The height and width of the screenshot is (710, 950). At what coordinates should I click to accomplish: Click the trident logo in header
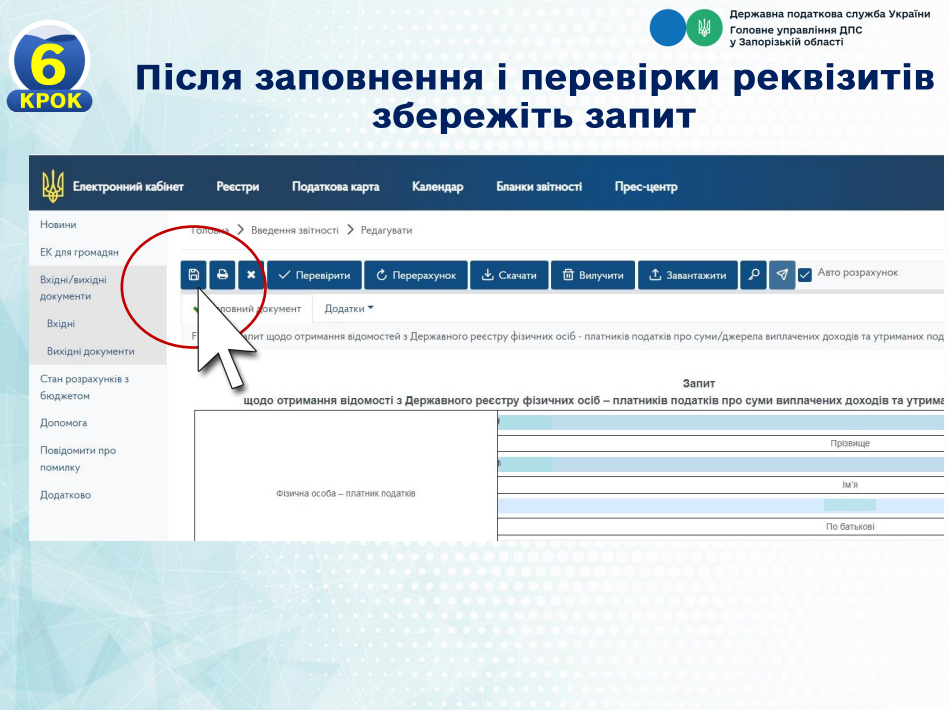click(x=53, y=186)
